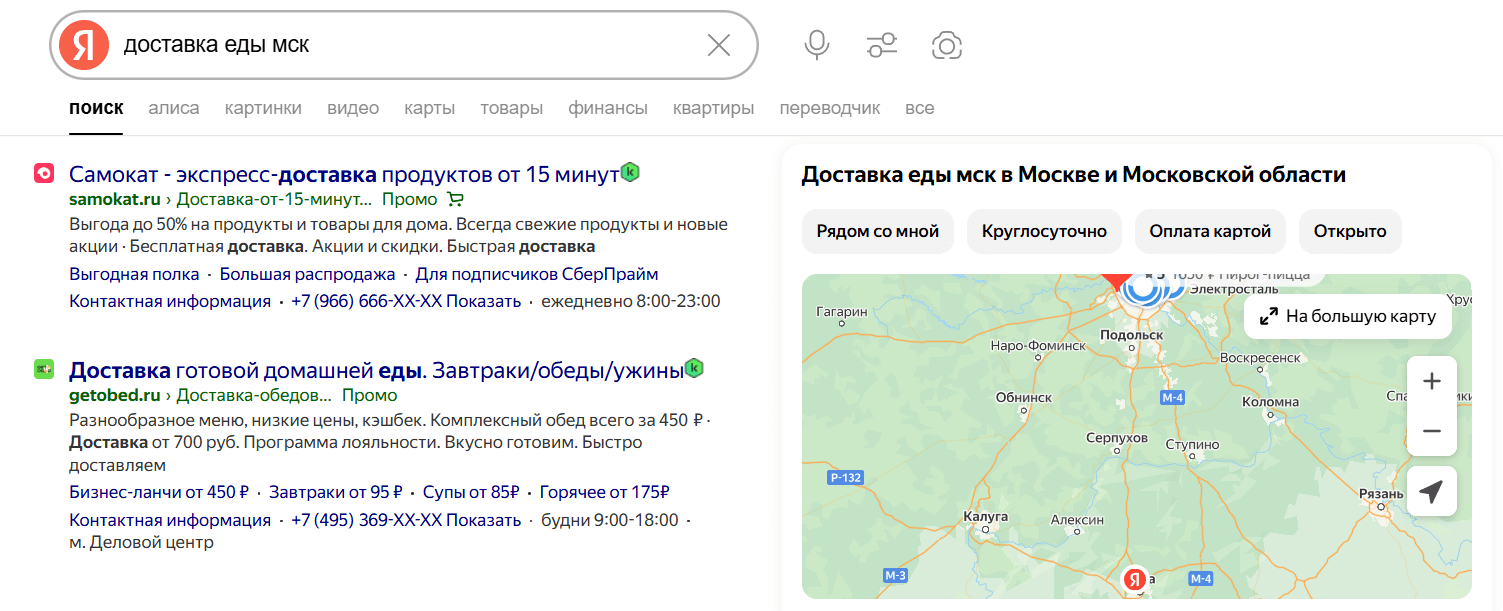
Task: Switch to карты tab
Action: coord(430,108)
